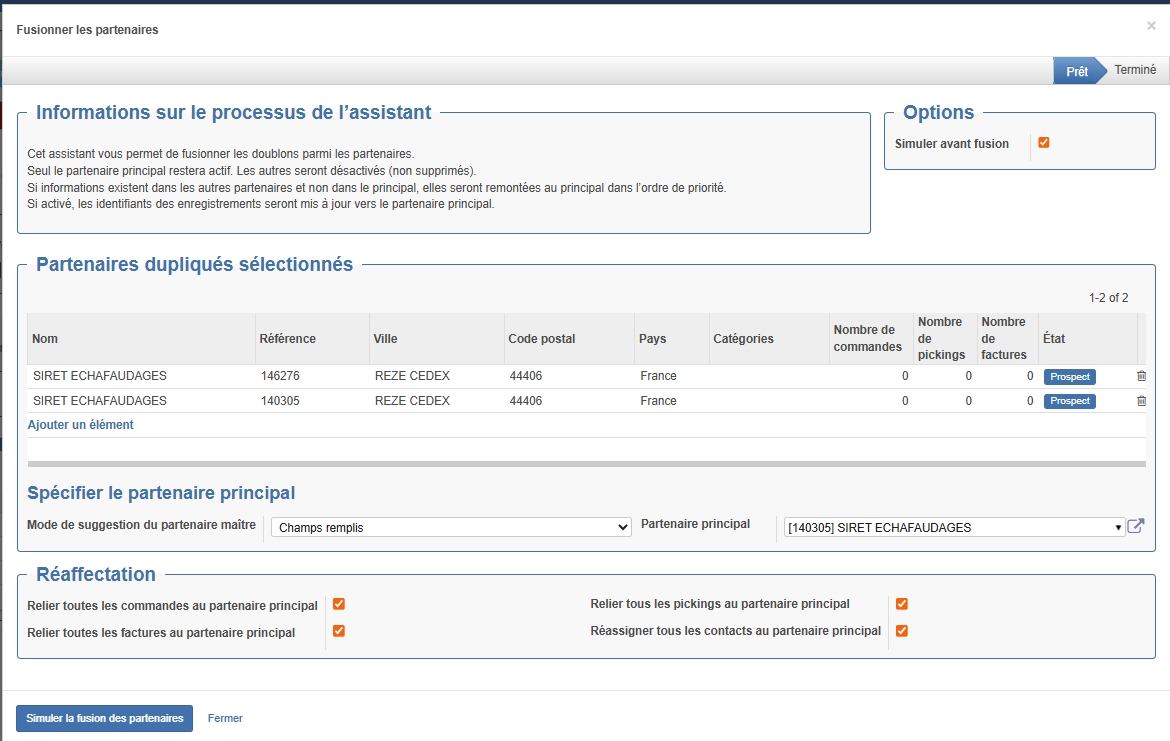Click postal code 44406 in 146276 row

point(526,376)
